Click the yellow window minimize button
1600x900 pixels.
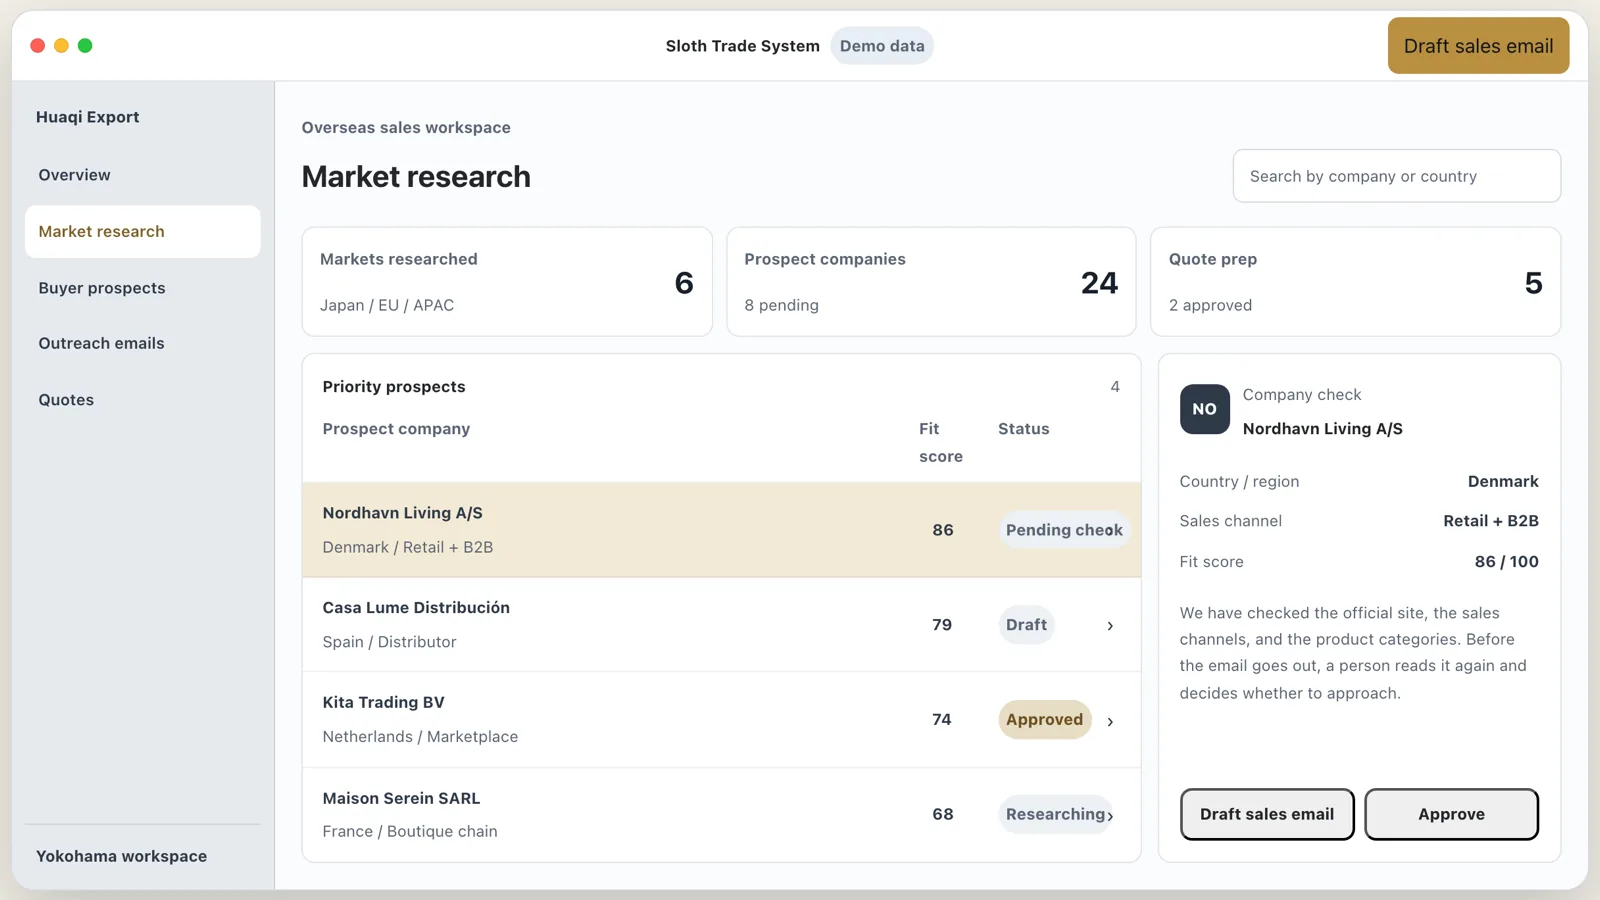tap(61, 46)
